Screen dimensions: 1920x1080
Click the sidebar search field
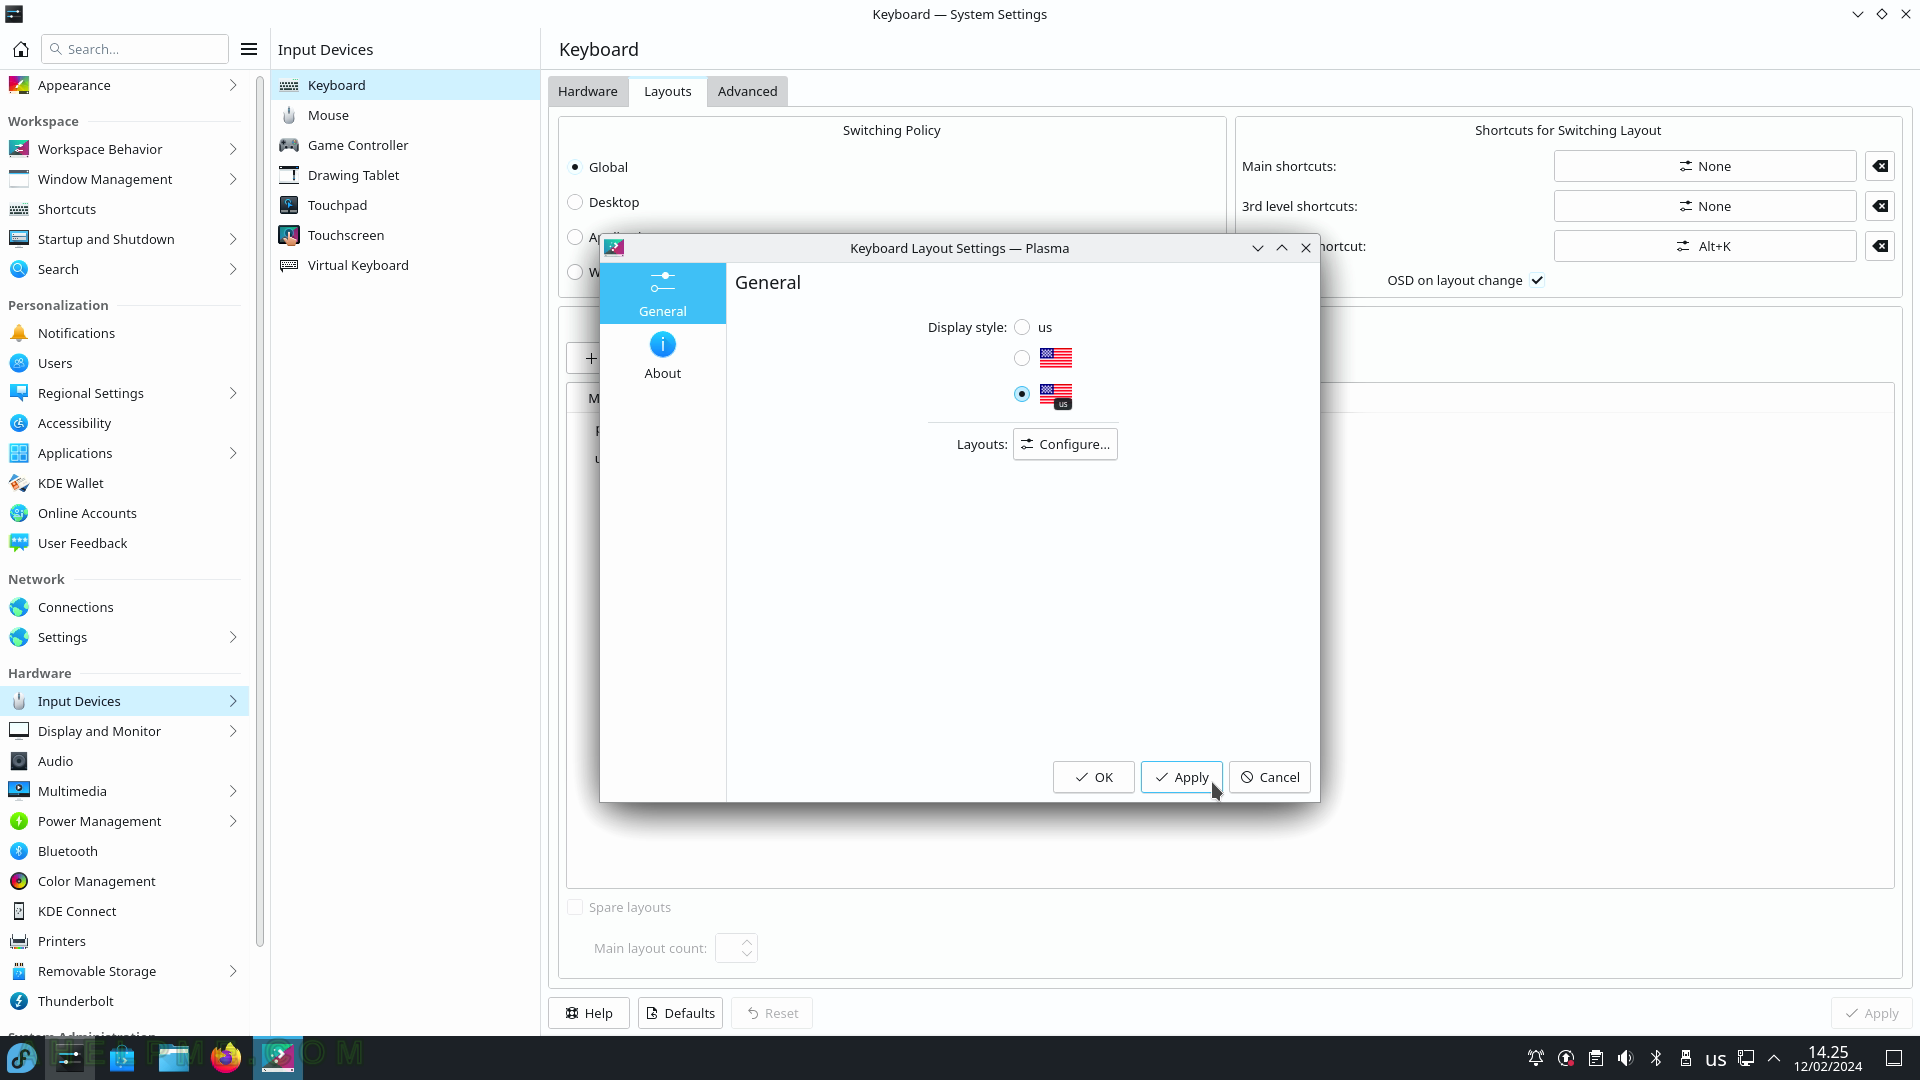135,49
